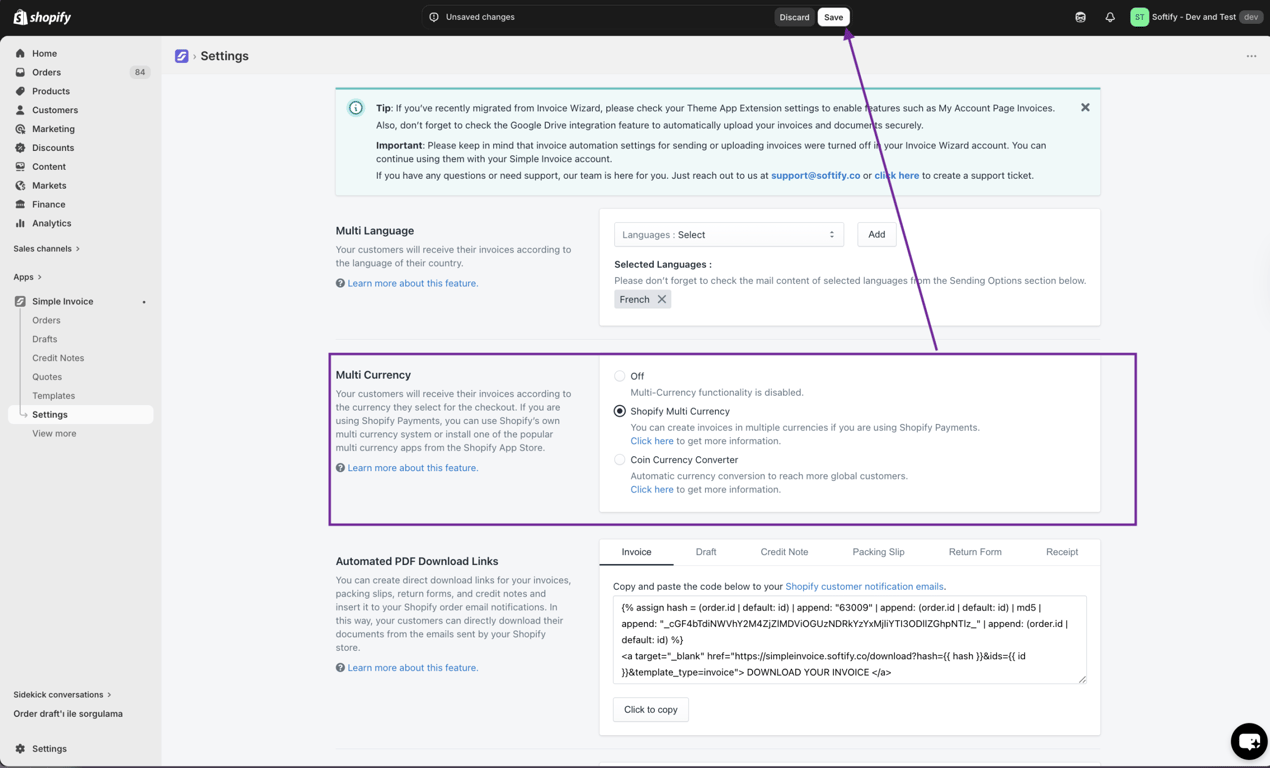The image size is (1270, 768).
Task: Click the Simple Invoice app icon in breadcrumb
Action: point(181,56)
